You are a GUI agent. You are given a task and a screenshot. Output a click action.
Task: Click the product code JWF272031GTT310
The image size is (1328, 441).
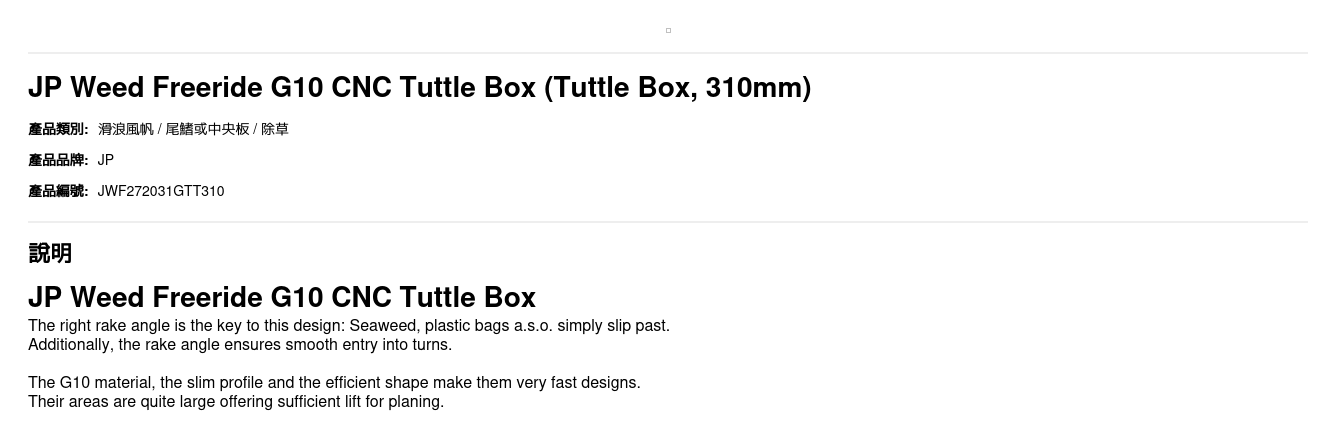(161, 191)
